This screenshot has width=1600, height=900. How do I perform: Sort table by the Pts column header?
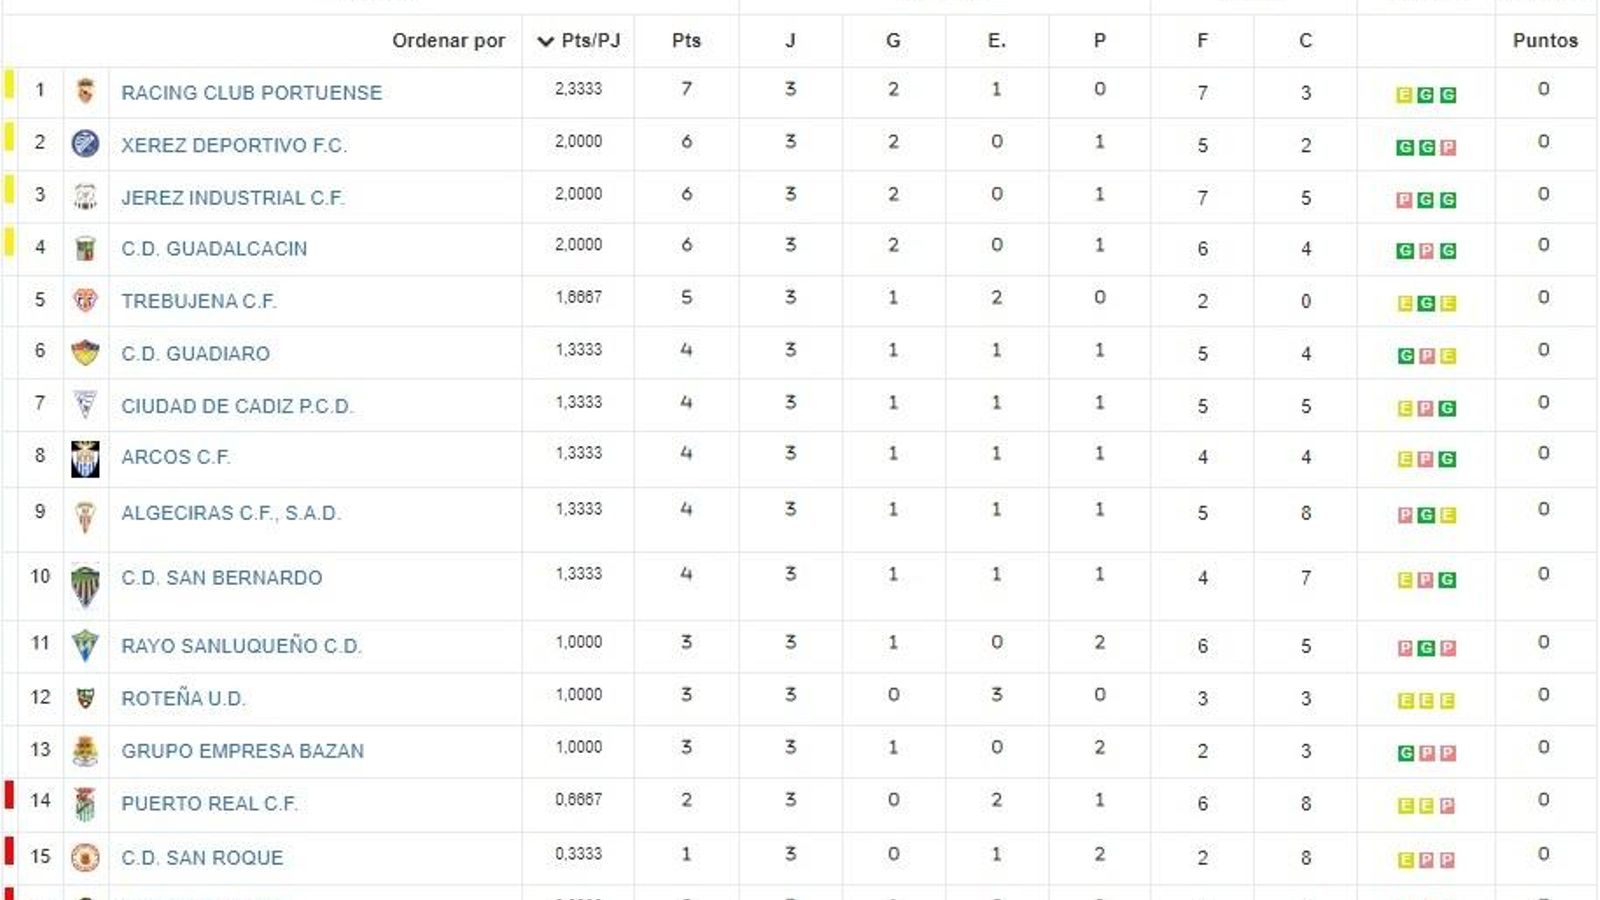pyautogui.click(x=686, y=41)
